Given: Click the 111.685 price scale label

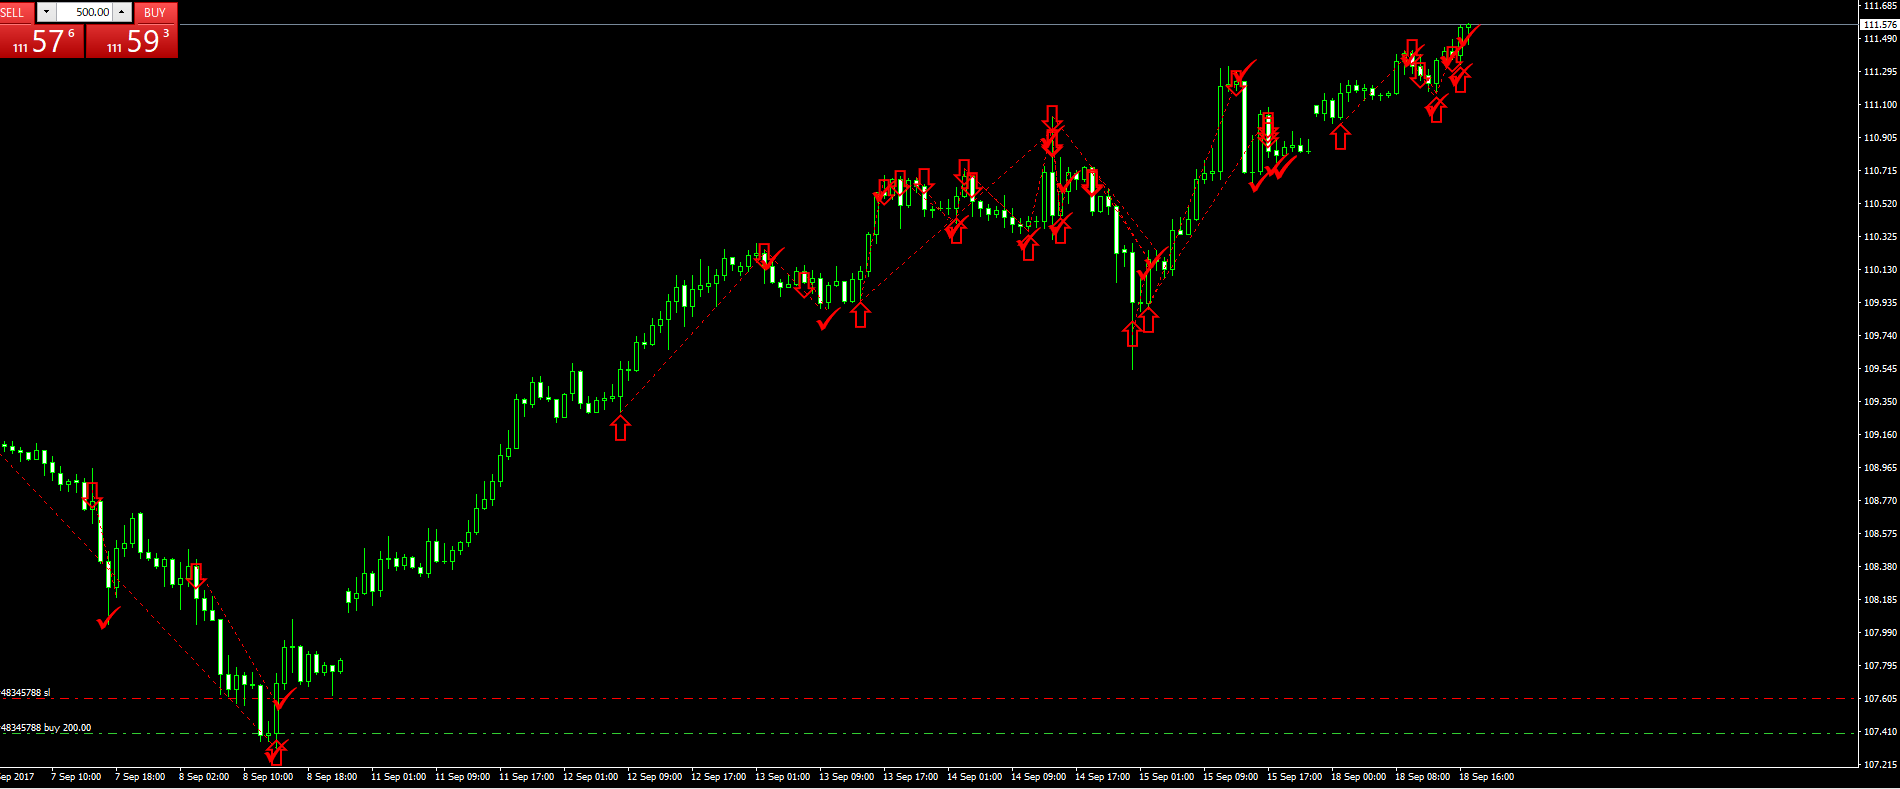Looking at the screenshot, I should 1880,6.
